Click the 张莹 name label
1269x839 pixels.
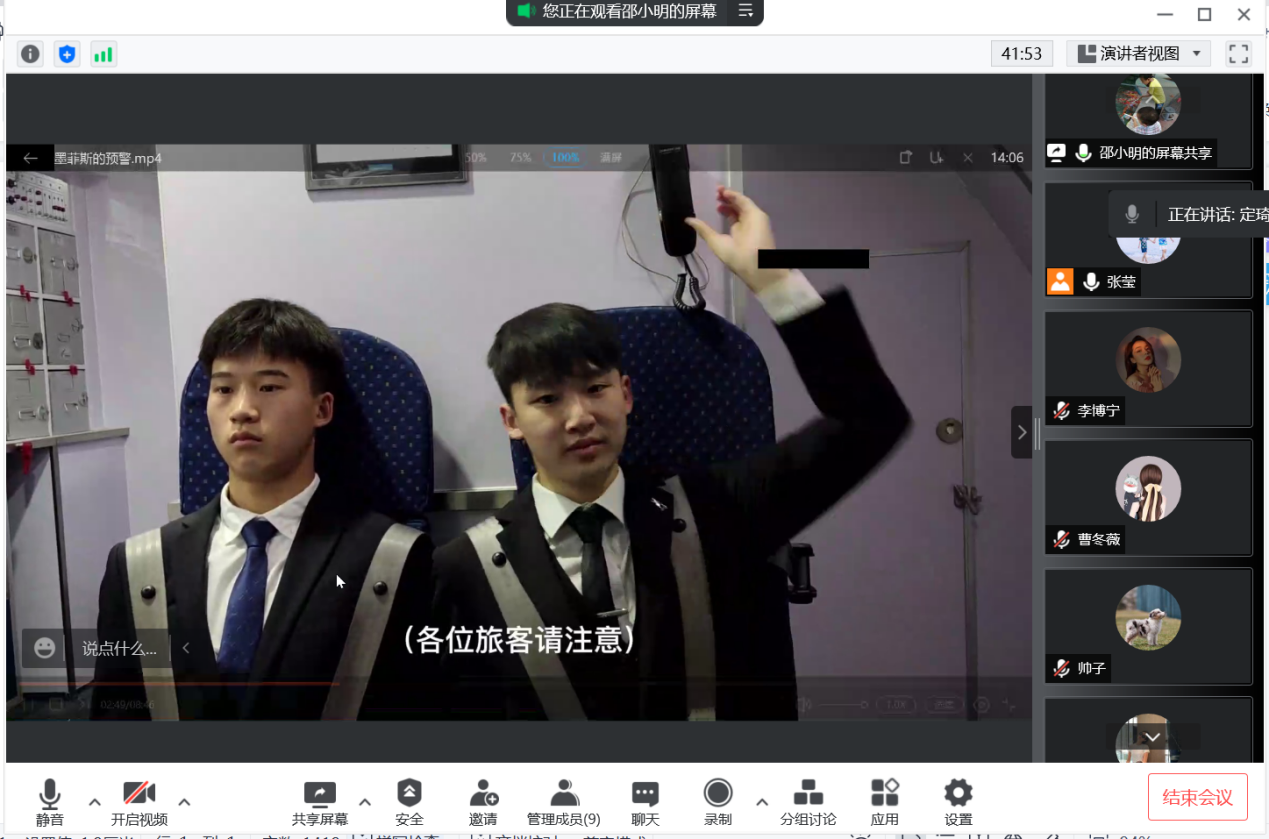click(1121, 282)
